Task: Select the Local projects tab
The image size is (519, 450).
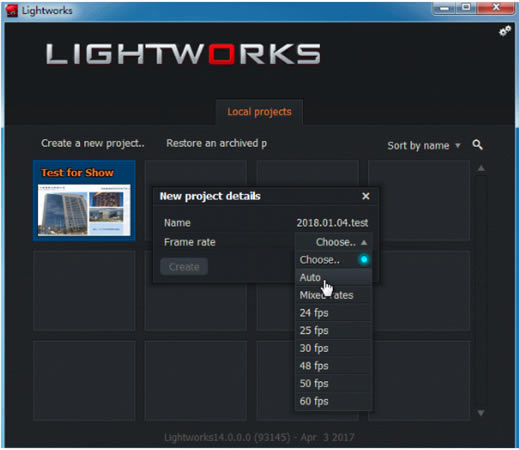Action: click(259, 112)
